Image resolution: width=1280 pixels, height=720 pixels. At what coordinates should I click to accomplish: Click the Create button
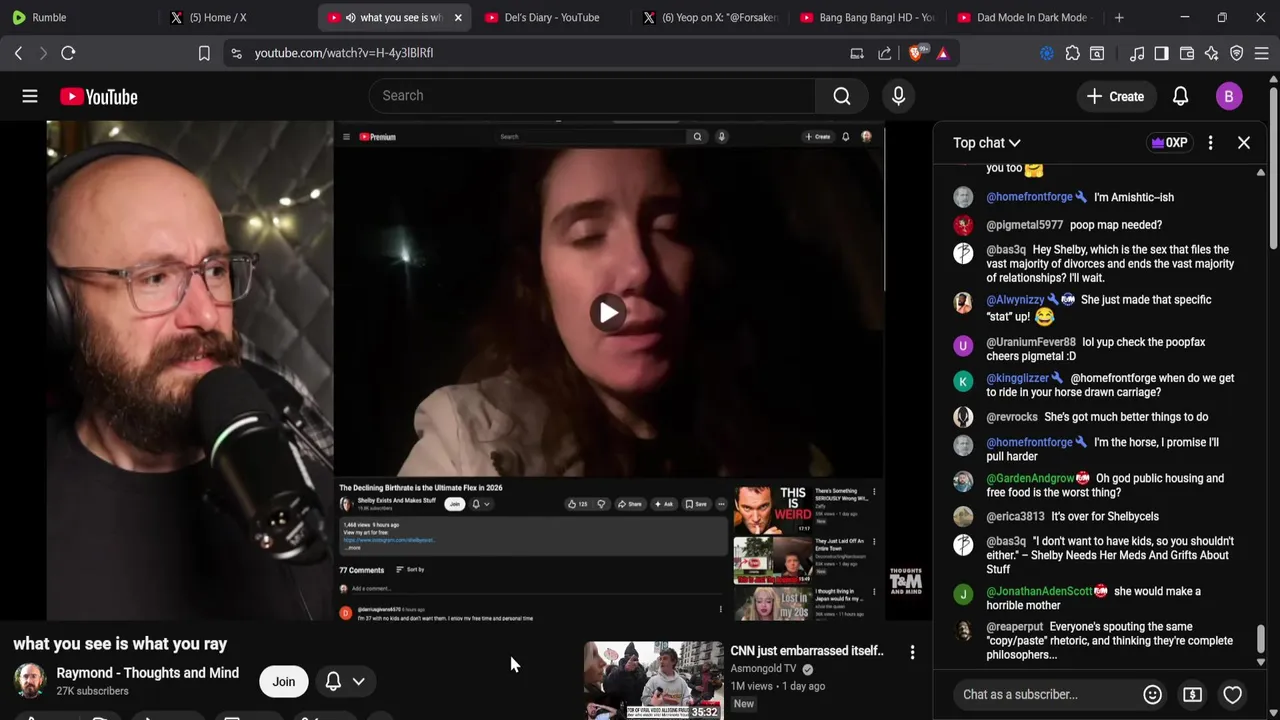click(1116, 96)
